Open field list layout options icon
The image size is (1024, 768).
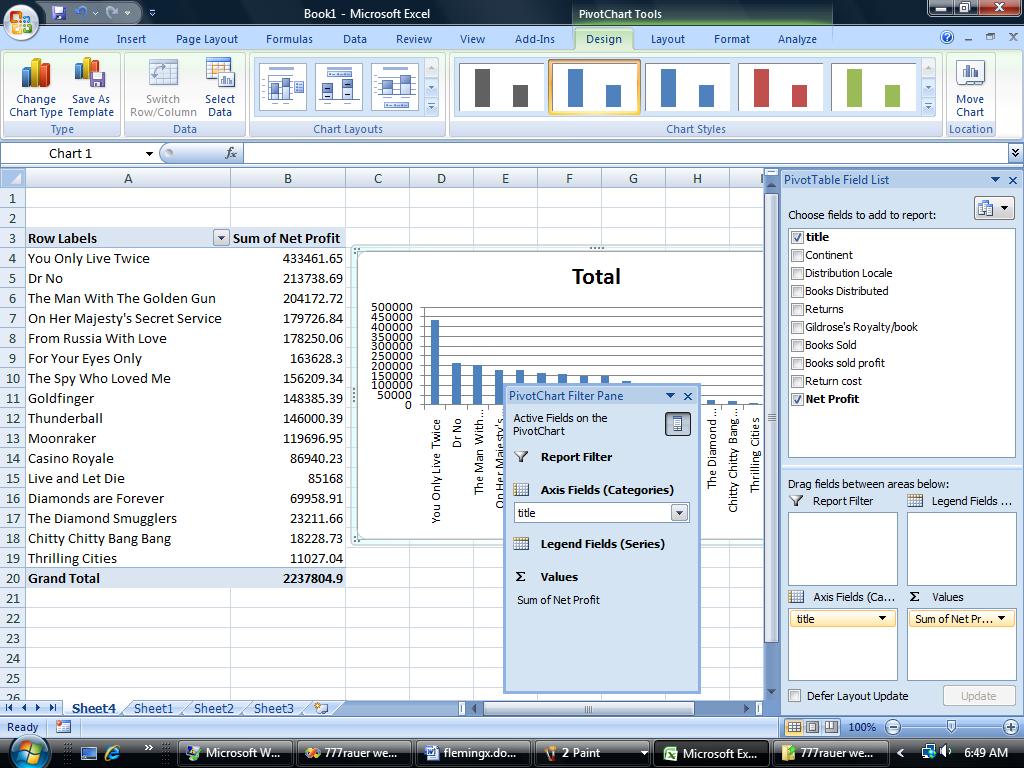tap(993, 208)
